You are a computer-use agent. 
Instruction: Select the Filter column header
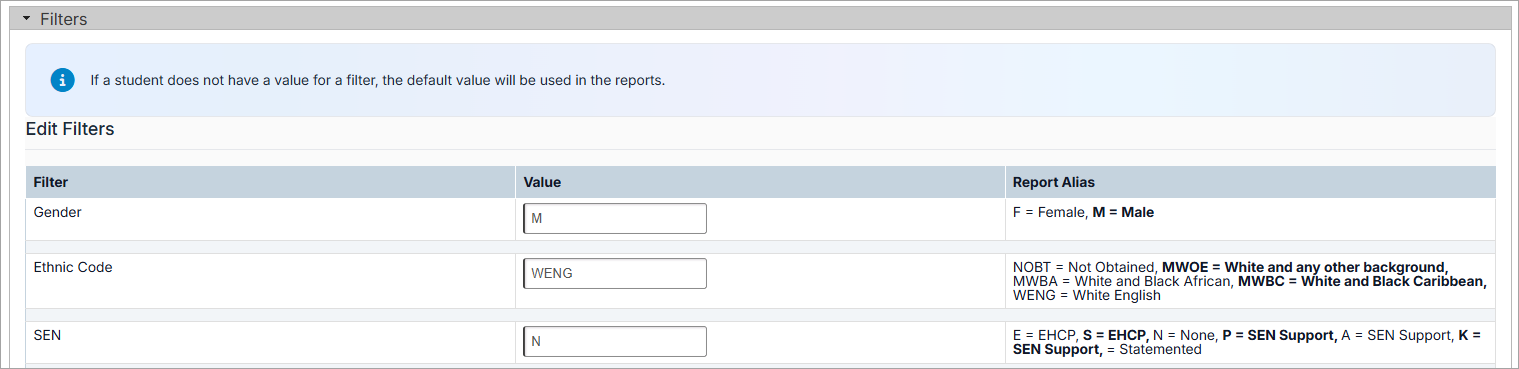tap(51, 182)
